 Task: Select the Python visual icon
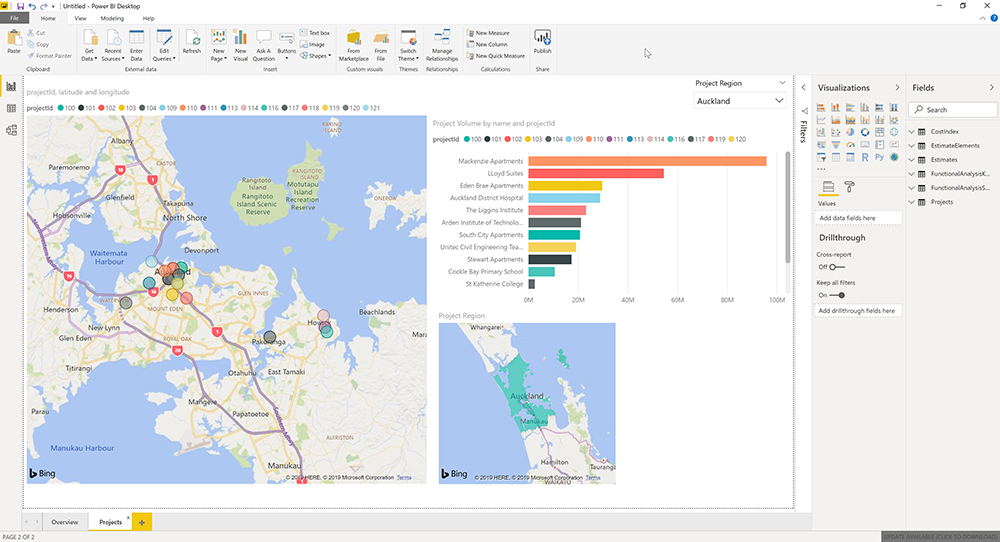pos(879,157)
